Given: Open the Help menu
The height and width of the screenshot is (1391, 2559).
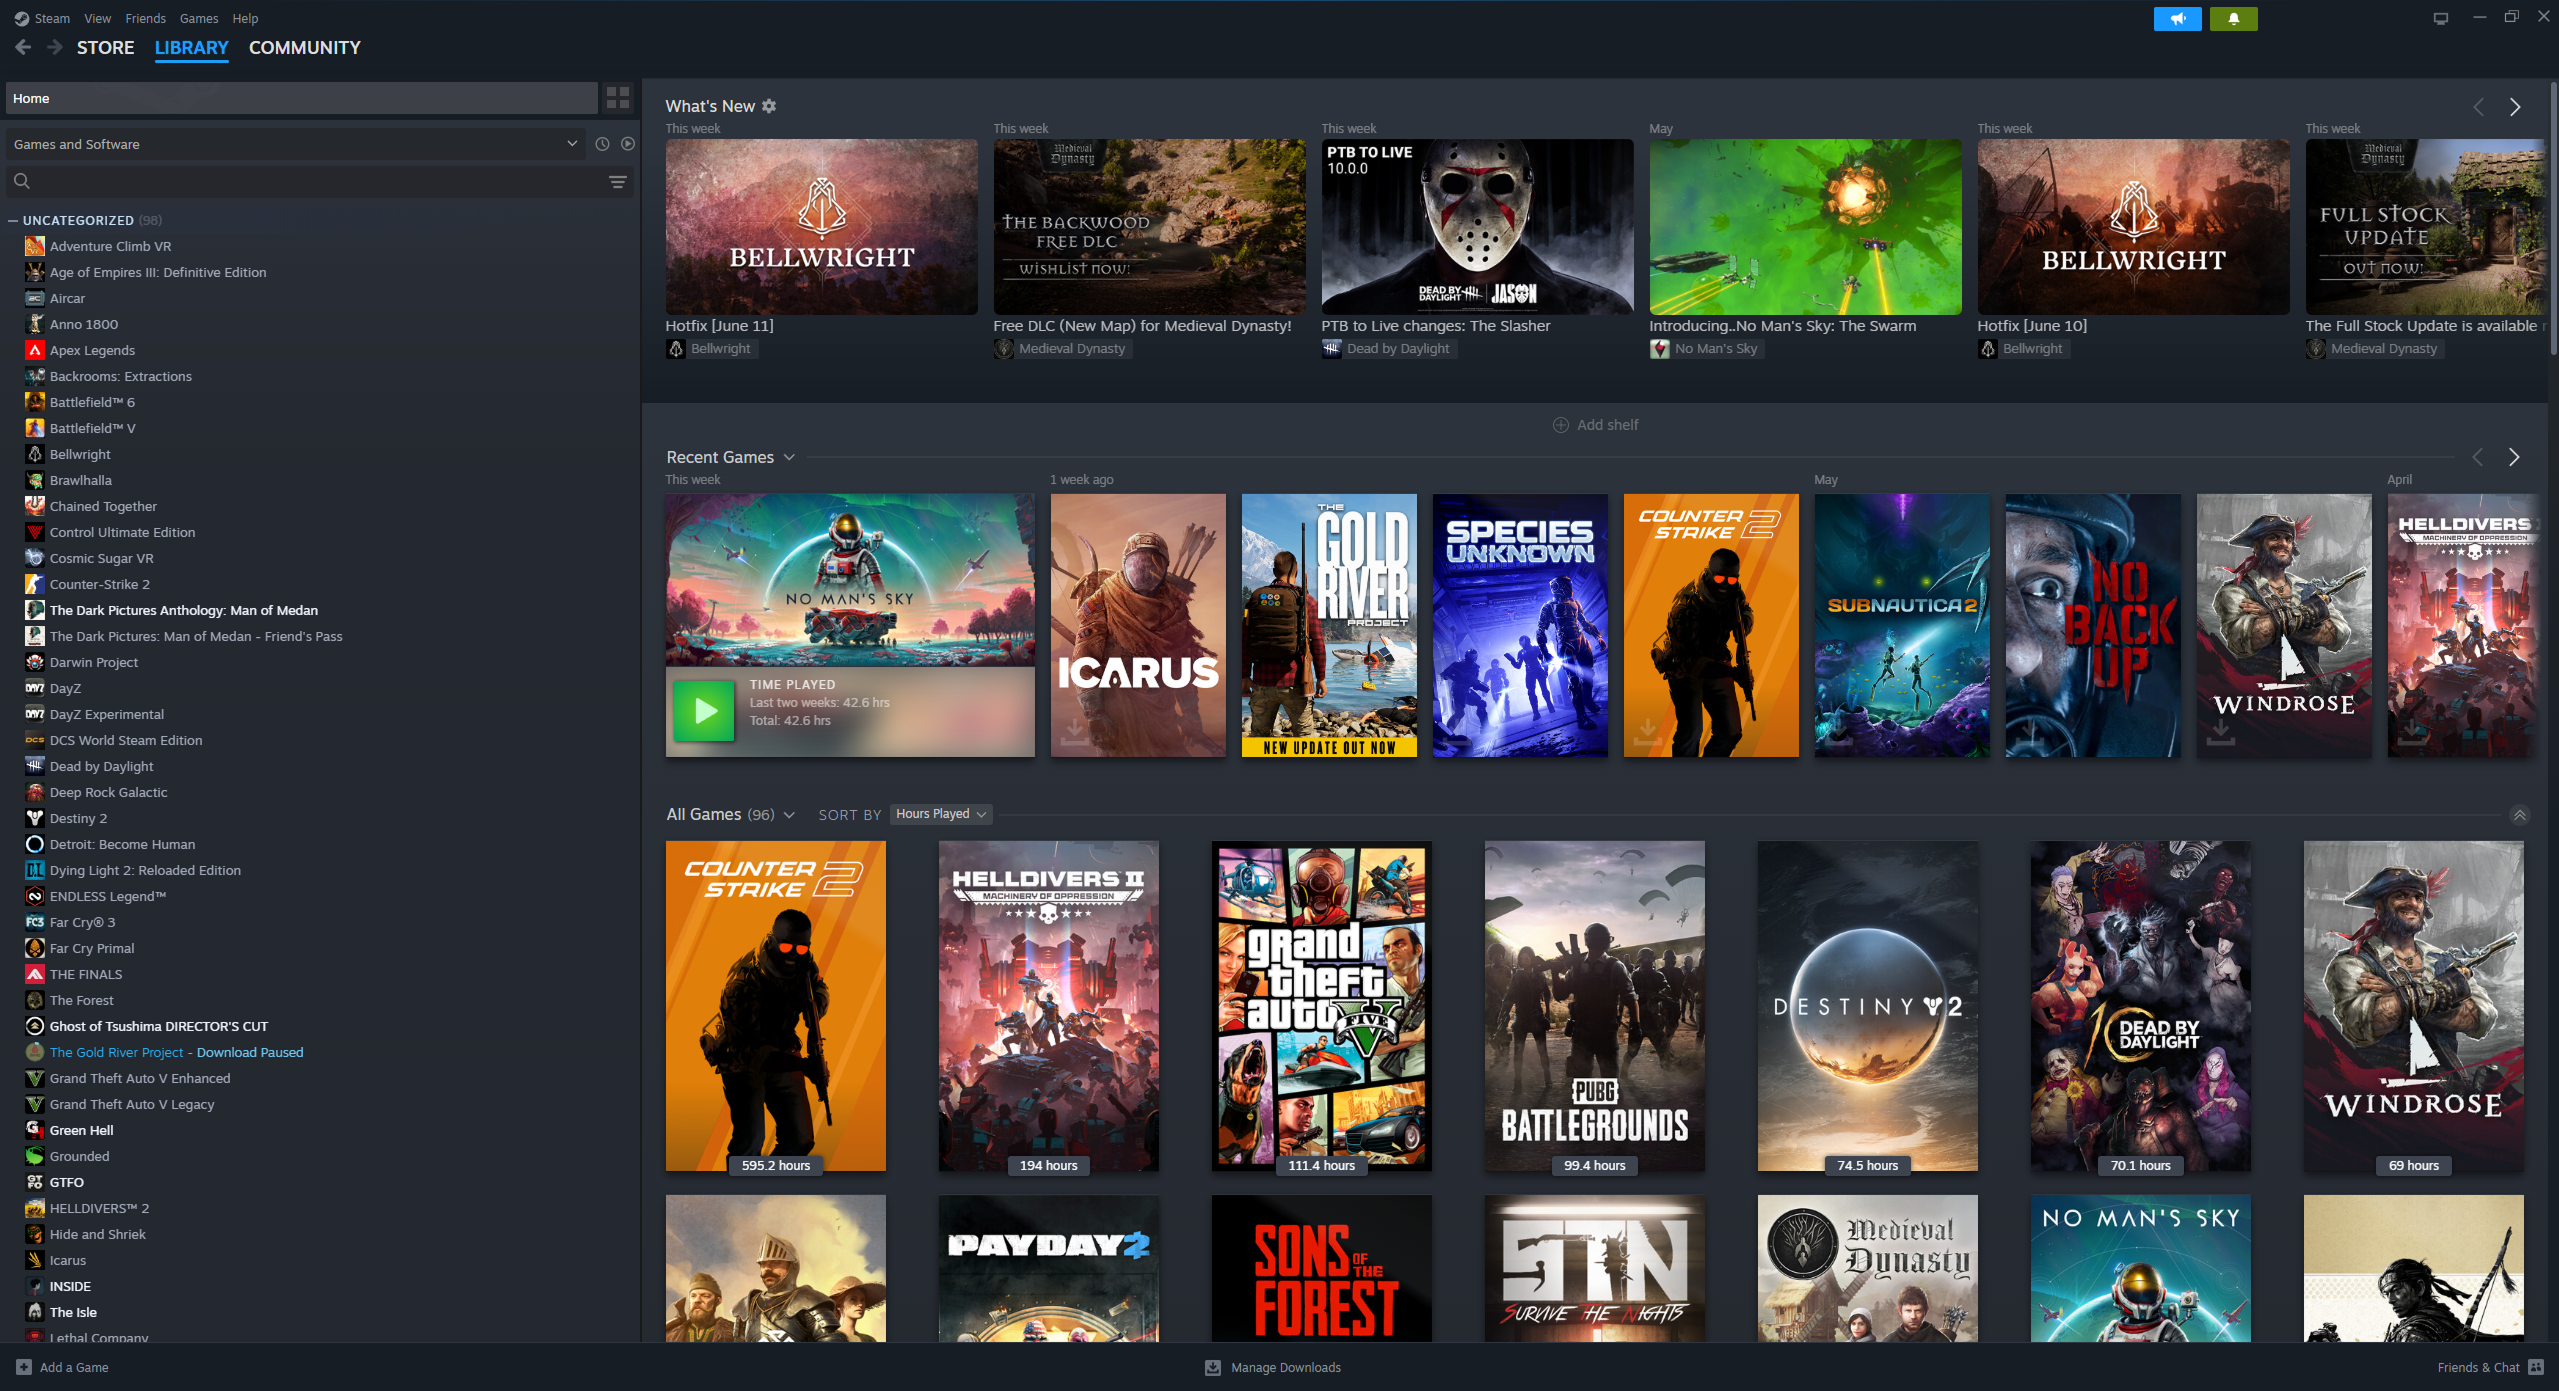Looking at the screenshot, I should point(245,18).
